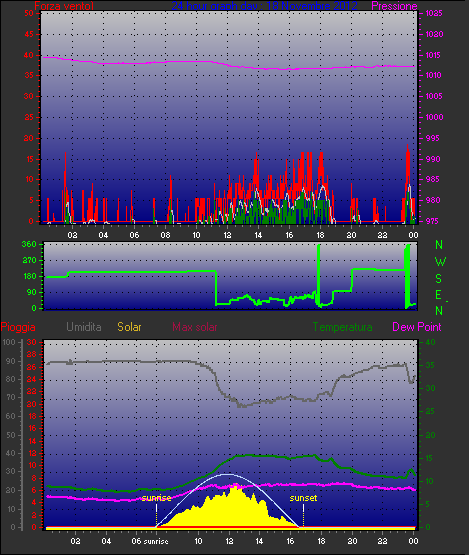Click the 'W' compass letter beside the direction chart

(440, 262)
